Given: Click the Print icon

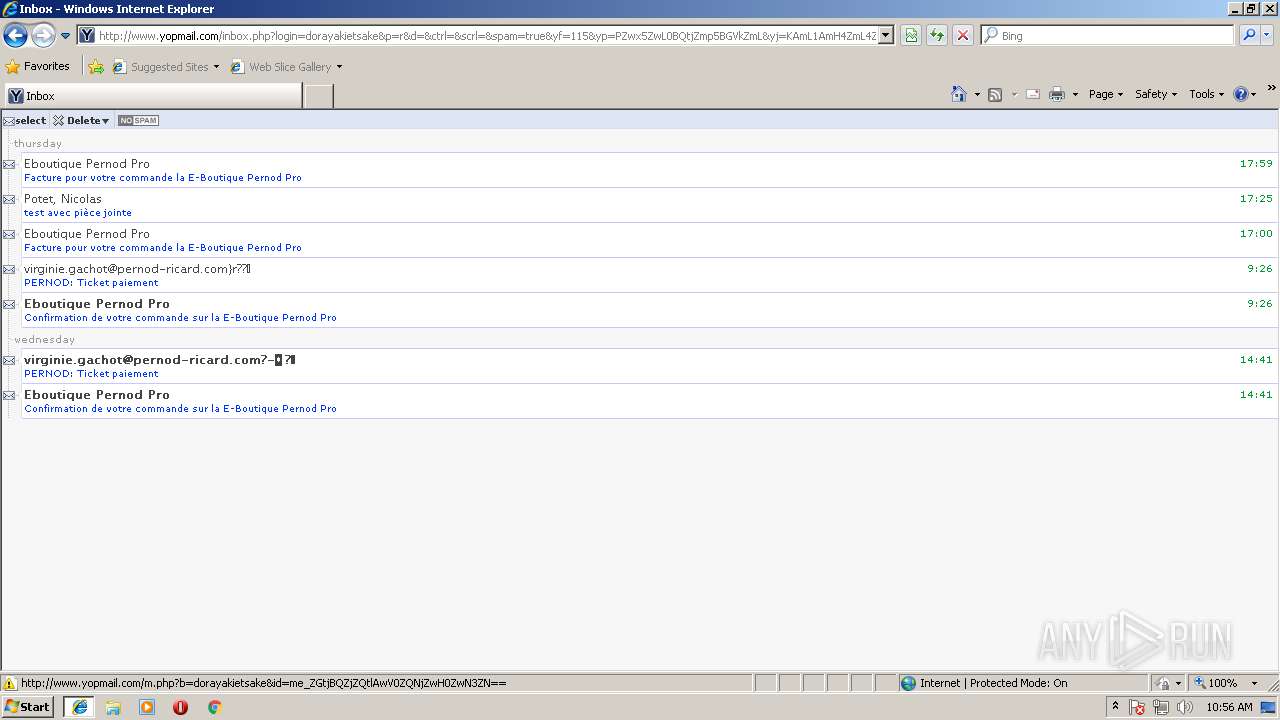Looking at the screenshot, I should [x=1057, y=94].
